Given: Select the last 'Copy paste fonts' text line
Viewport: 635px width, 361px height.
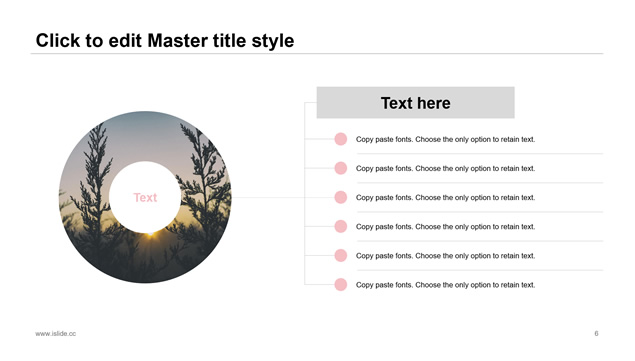Looking at the screenshot, I should point(445,285).
